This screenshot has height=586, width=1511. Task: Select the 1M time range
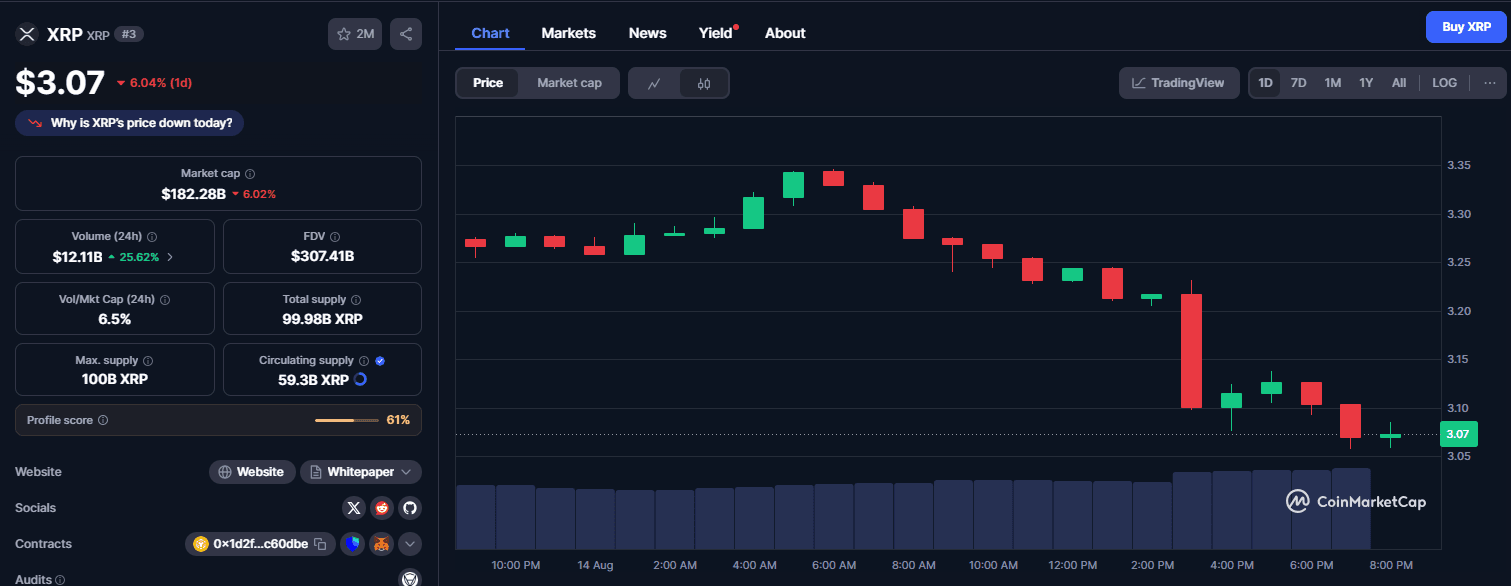point(1332,83)
